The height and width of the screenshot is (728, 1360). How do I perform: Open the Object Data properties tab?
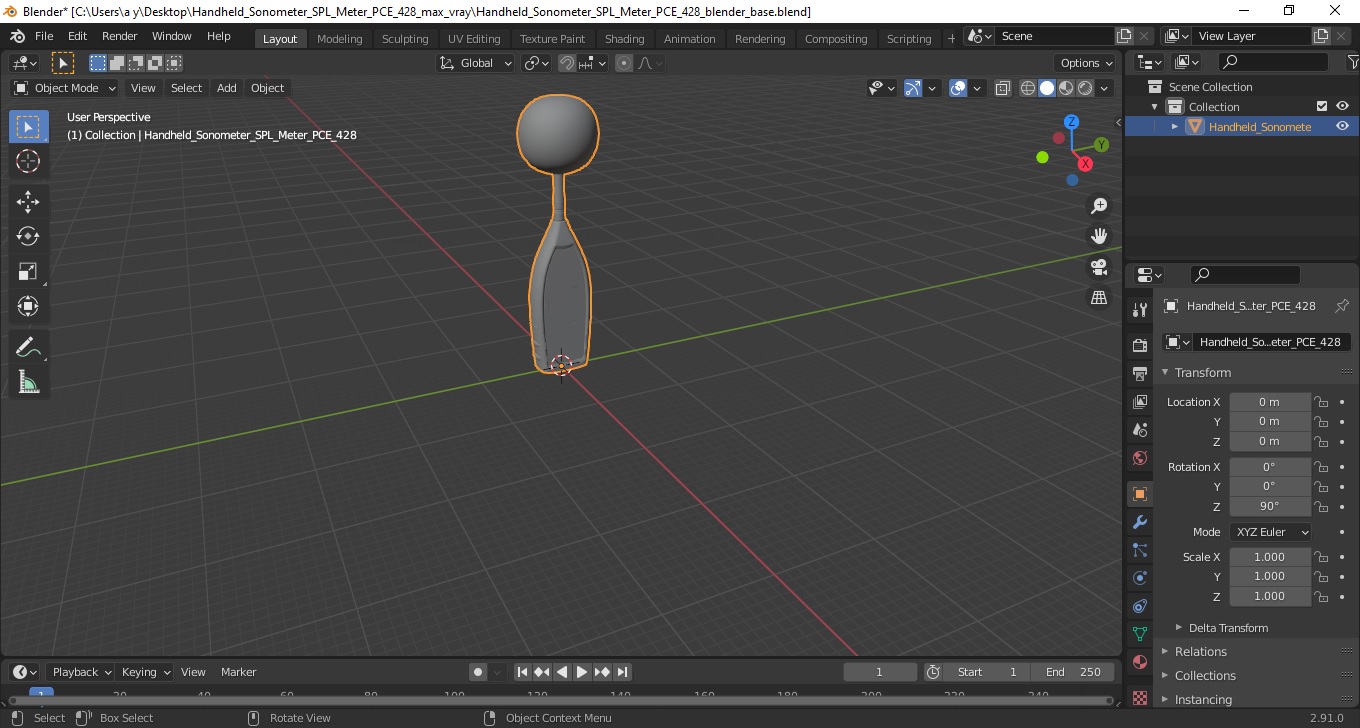coord(1140,634)
